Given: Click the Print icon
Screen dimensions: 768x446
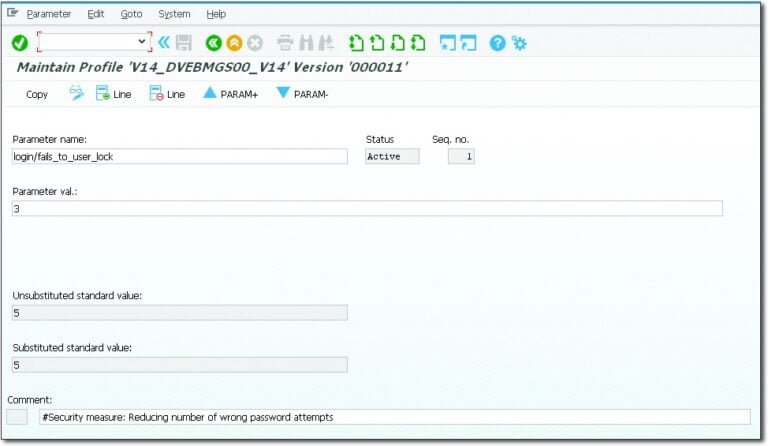Looking at the screenshot, I should 285,43.
